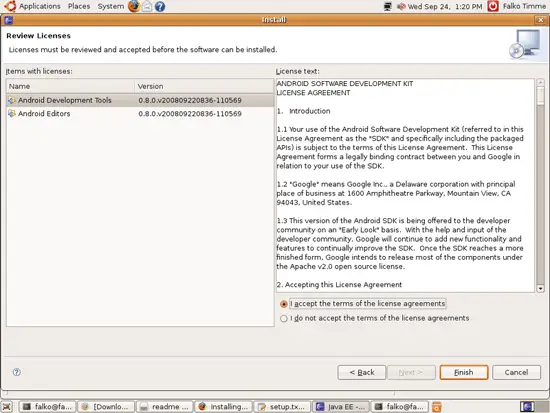Viewport: 550px width, 413px height.
Task: Click the orange icon after taskbar windows
Action: tap(436, 407)
